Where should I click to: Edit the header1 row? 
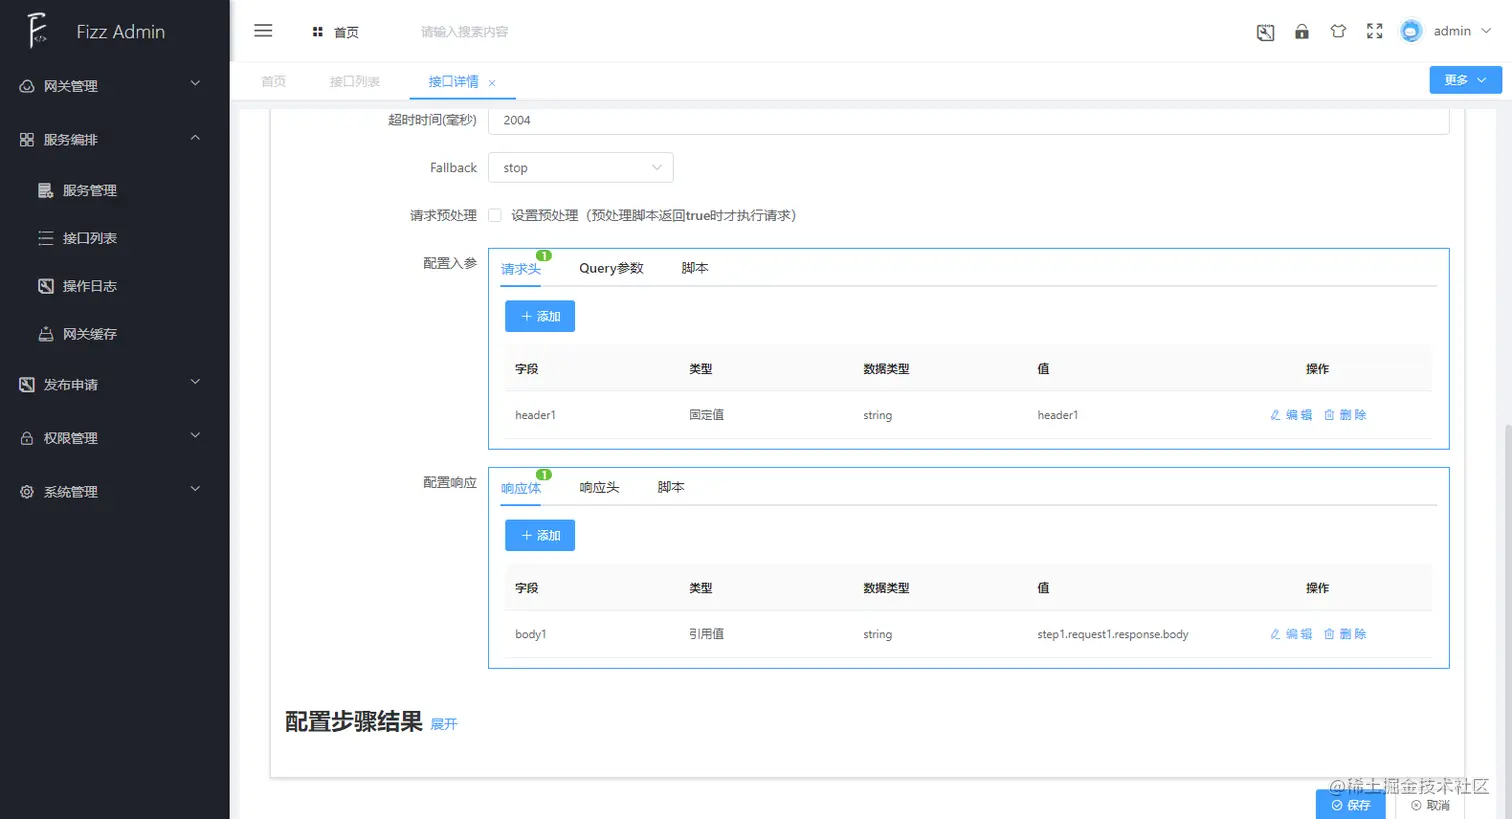click(x=1291, y=415)
